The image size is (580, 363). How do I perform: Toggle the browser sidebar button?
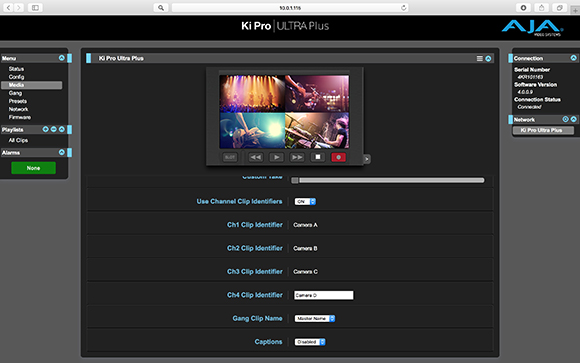pyautogui.click(x=35, y=7)
